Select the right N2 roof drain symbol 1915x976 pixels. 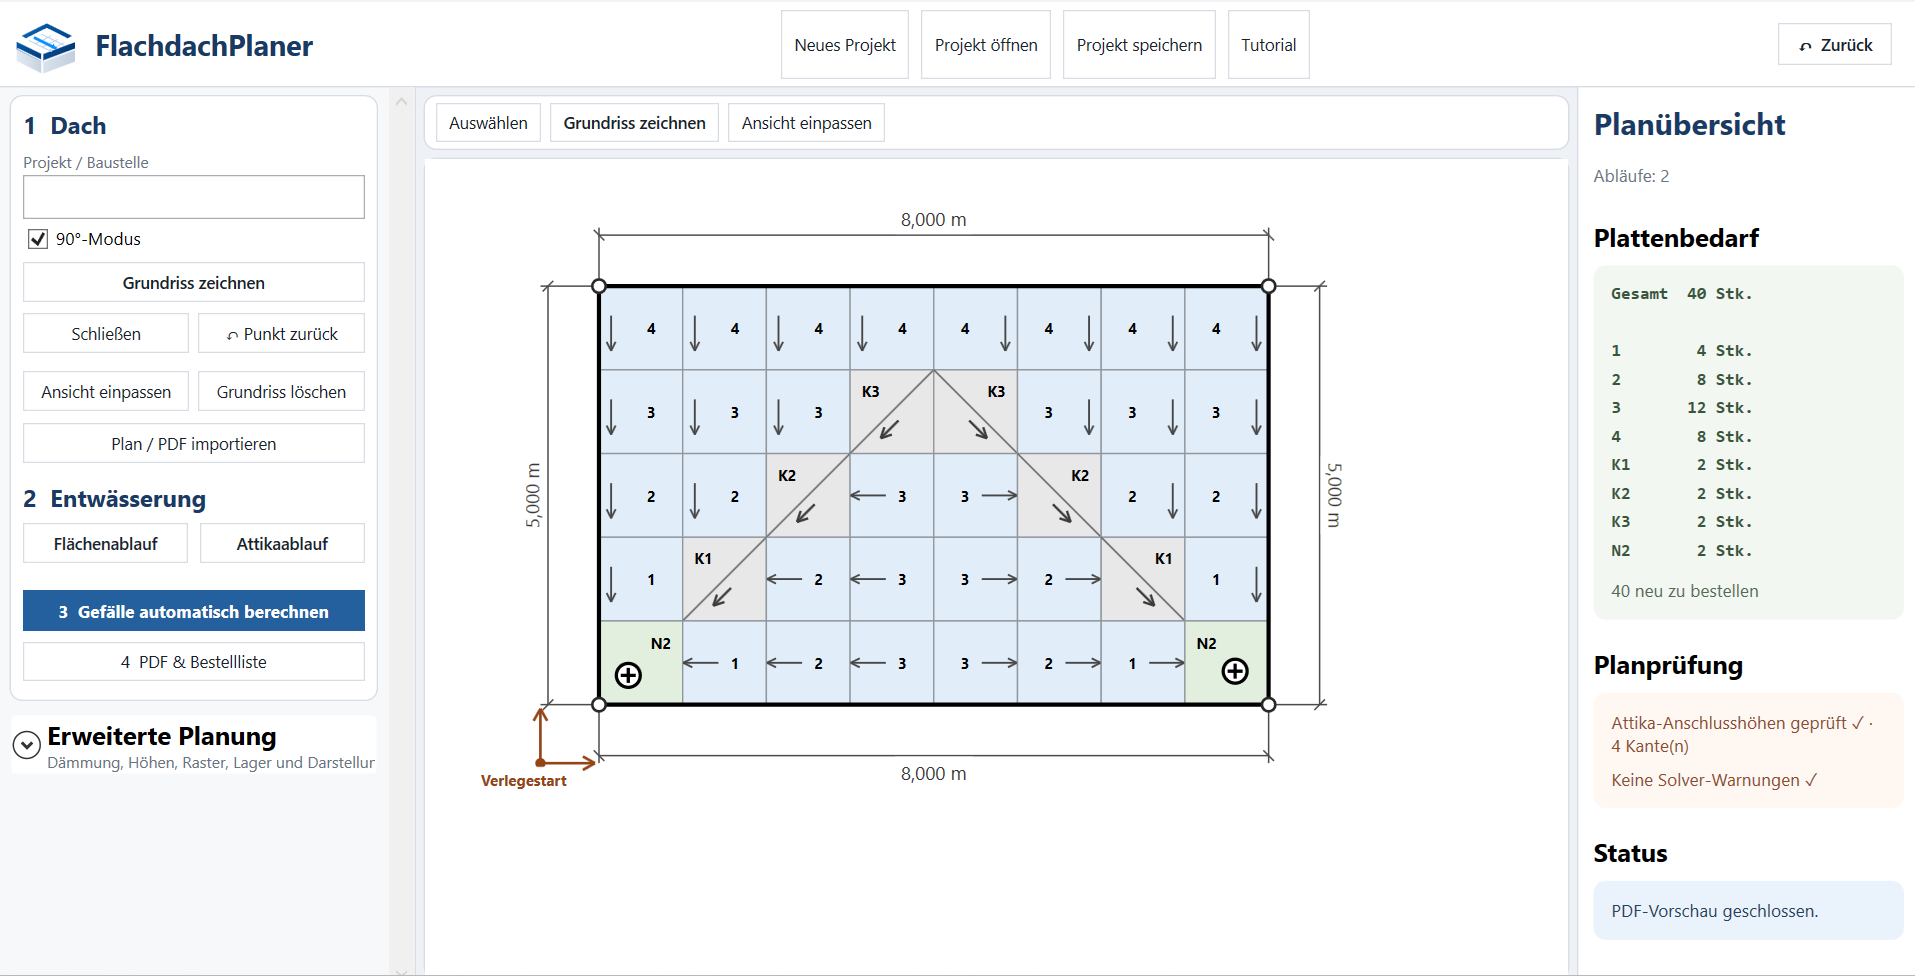point(1235,672)
